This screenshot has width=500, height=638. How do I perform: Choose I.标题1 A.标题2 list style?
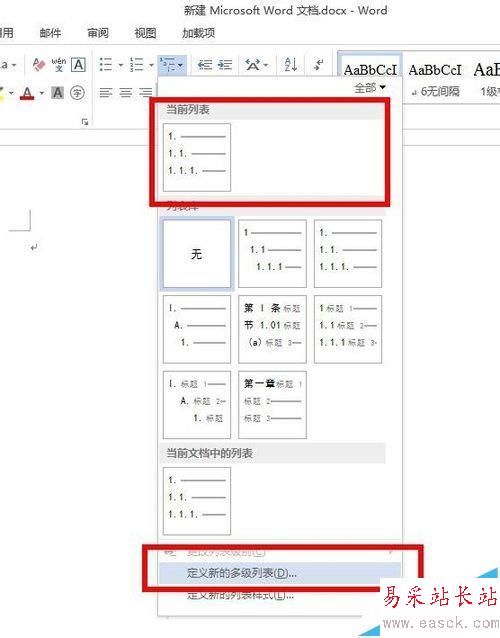pyautogui.click(x=197, y=405)
